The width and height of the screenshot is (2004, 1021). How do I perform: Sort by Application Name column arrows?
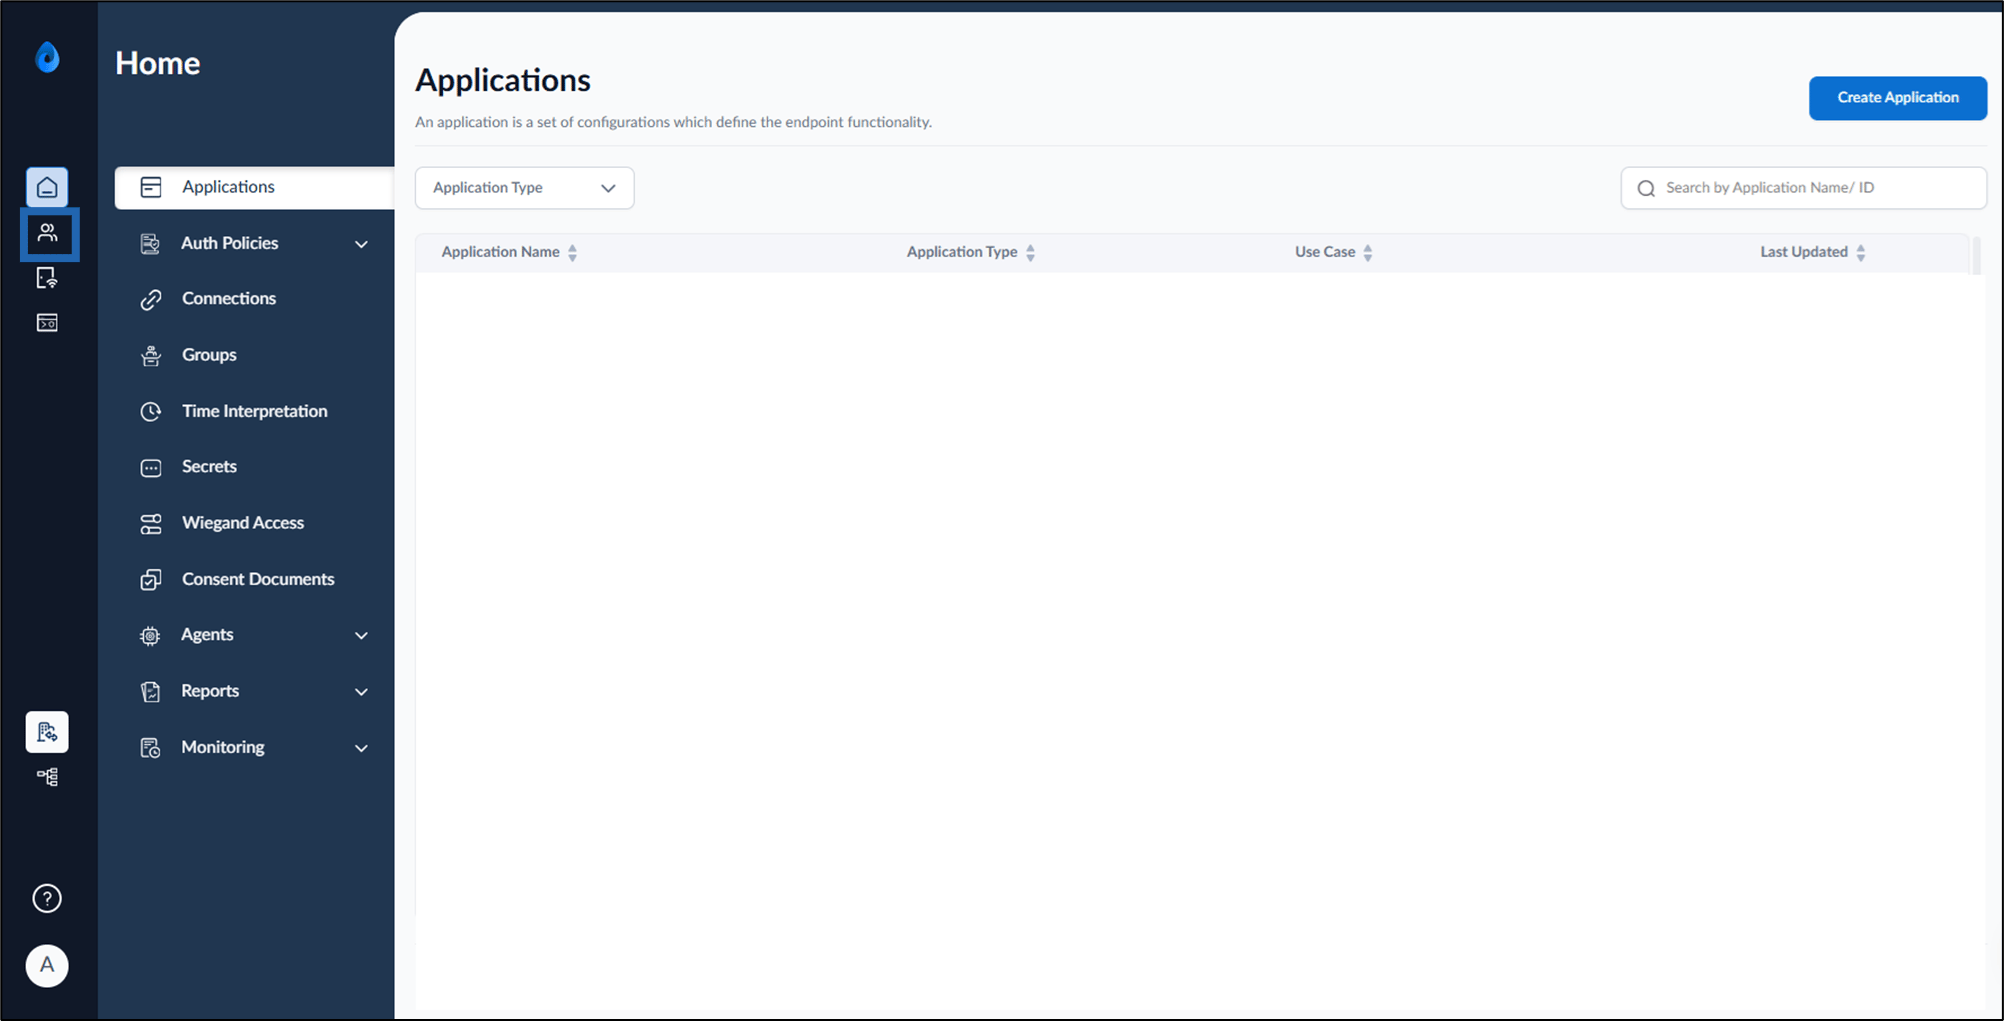(573, 253)
